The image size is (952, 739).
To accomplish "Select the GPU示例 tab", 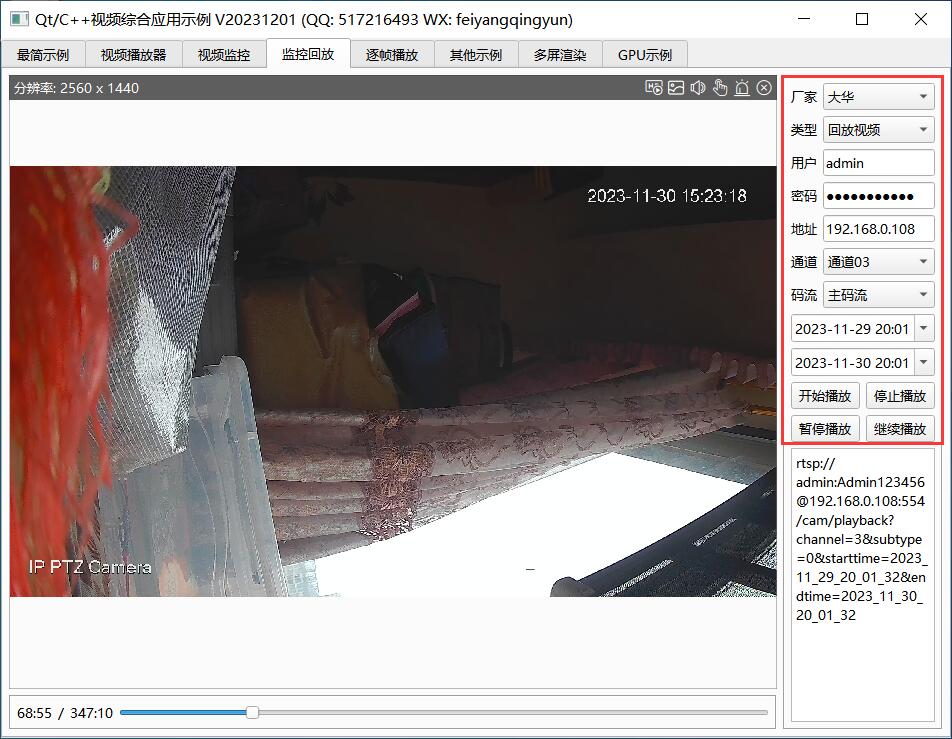I will tap(645, 55).
